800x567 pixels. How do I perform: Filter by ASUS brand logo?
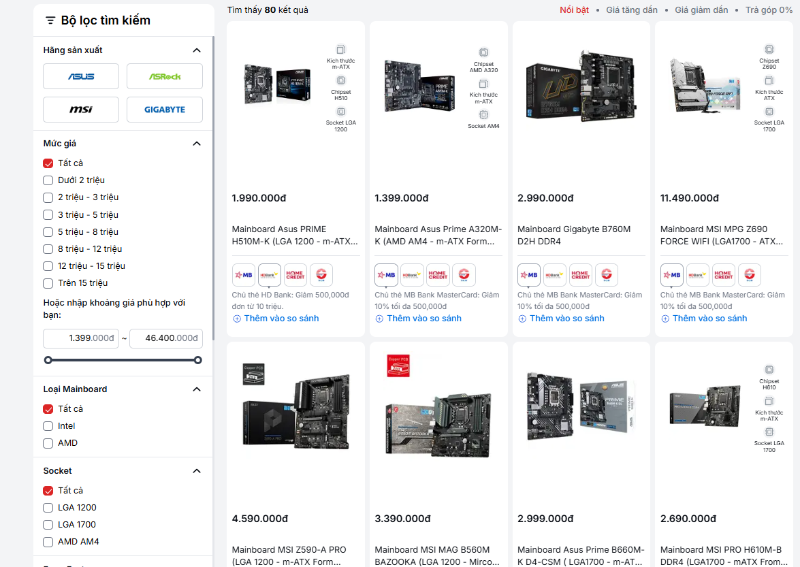pos(81,76)
